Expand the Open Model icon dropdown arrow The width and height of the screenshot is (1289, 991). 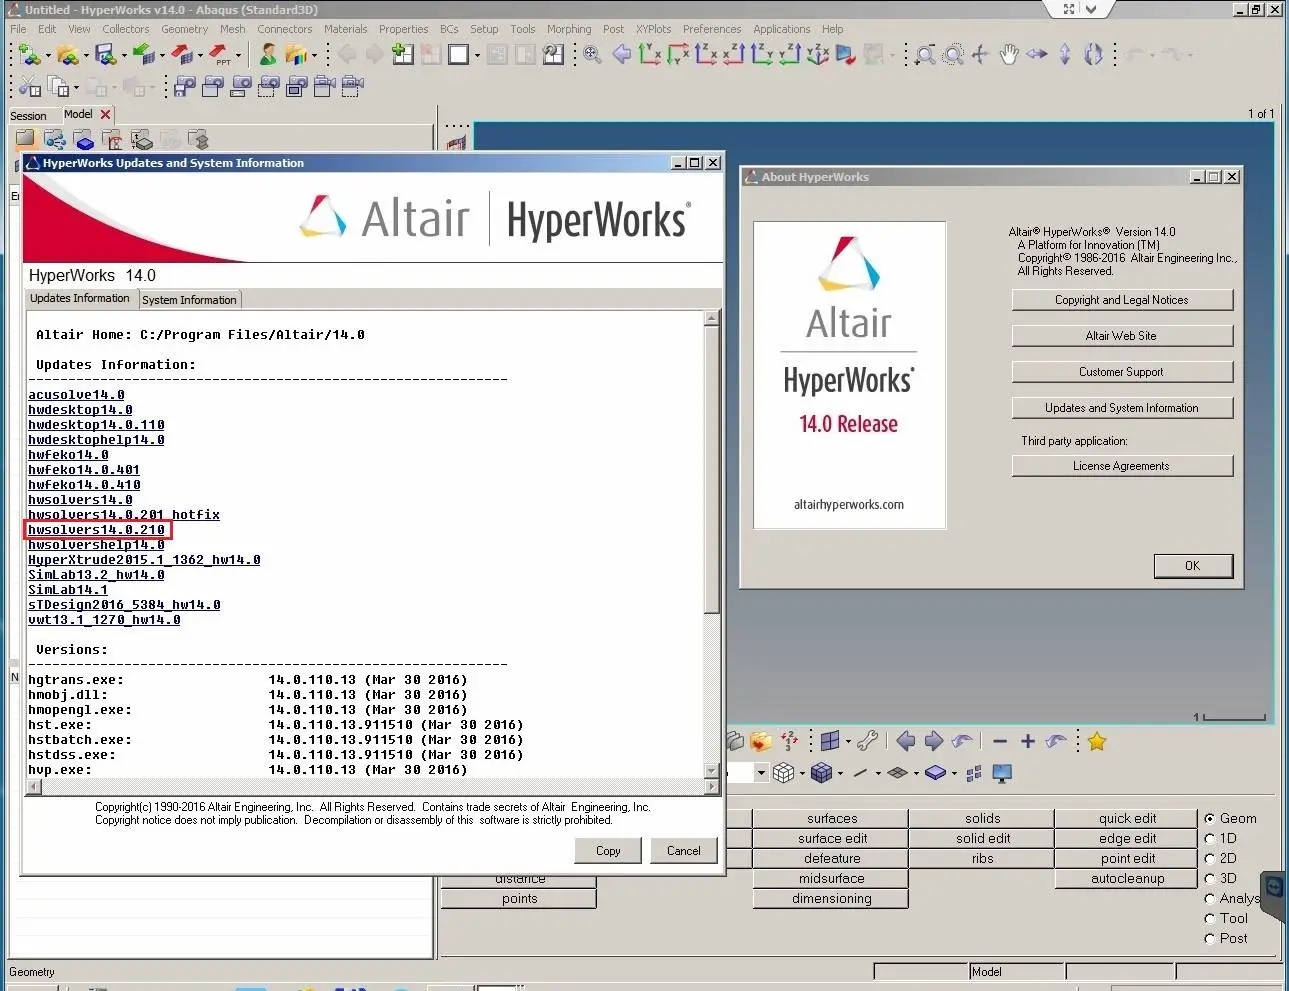tap(85, 56)
